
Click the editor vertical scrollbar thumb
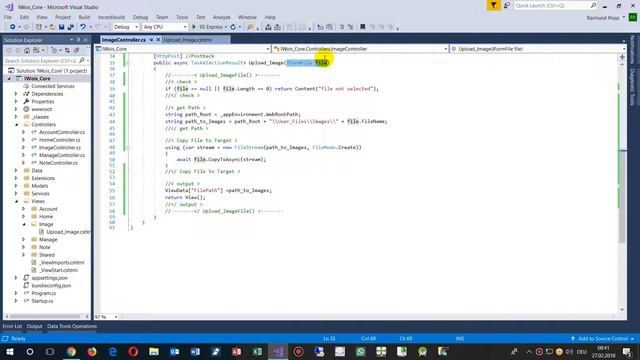[x=622, y=196]
